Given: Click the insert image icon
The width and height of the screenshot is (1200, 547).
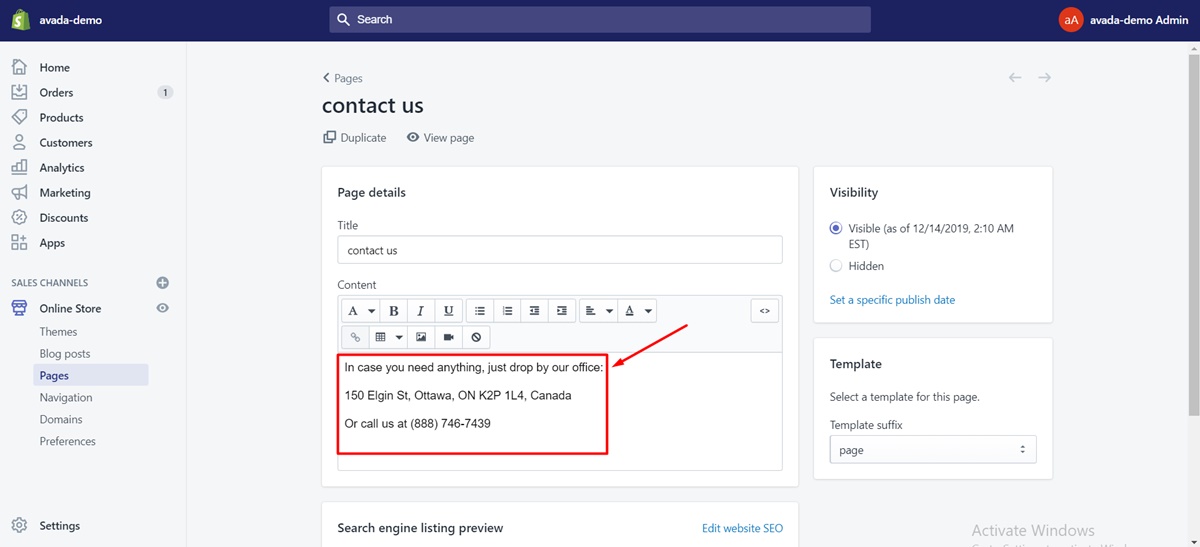Looking at the screenshot, I should tap(421, 337).
